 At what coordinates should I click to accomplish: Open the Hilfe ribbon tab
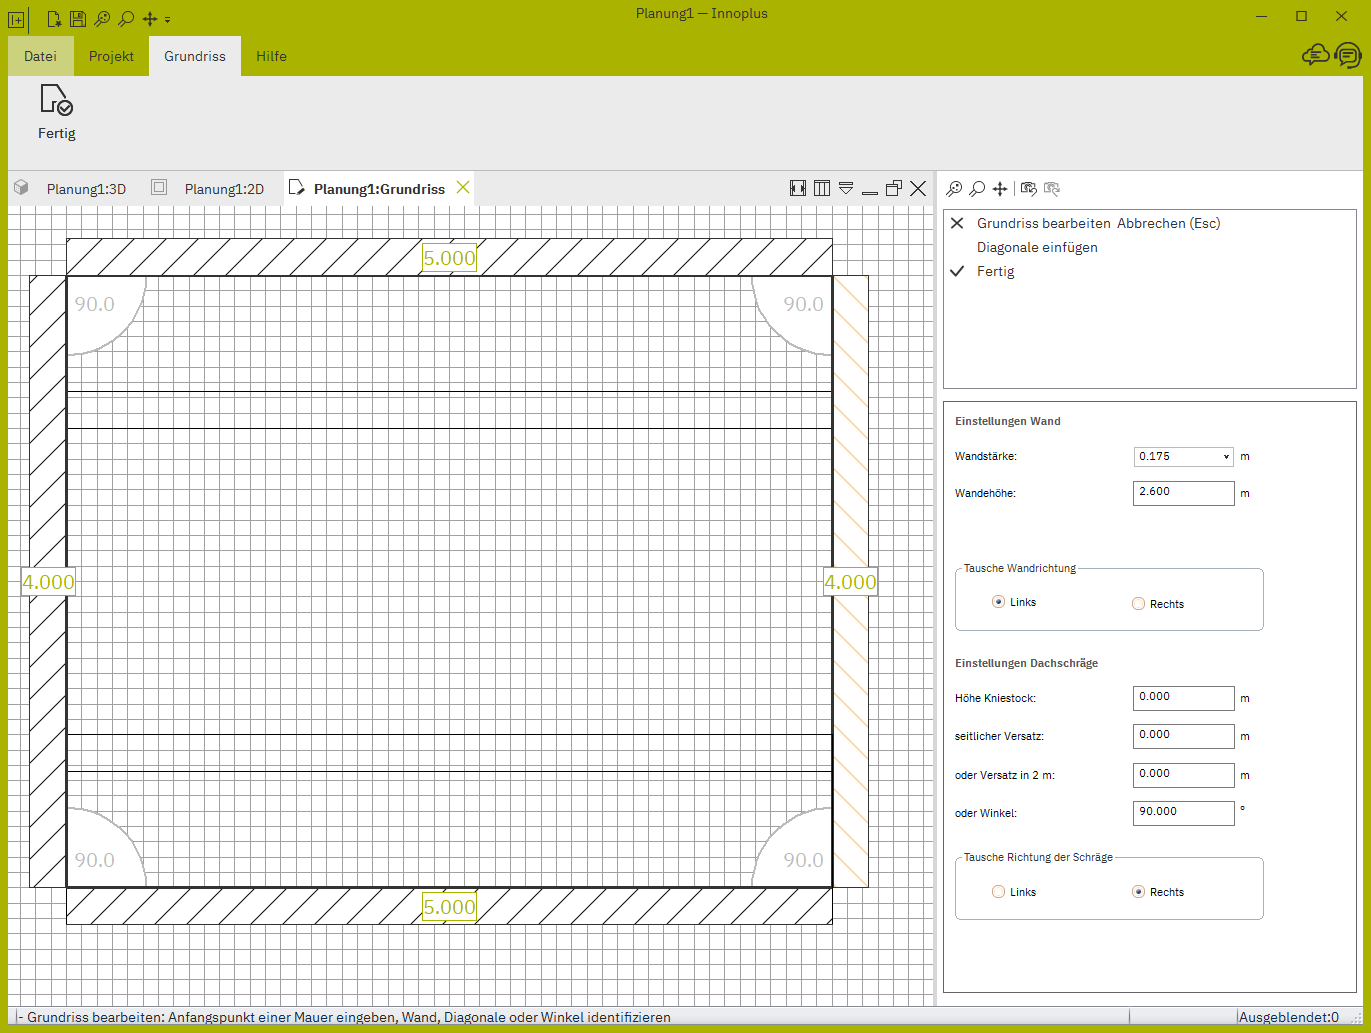click(271, 56)
